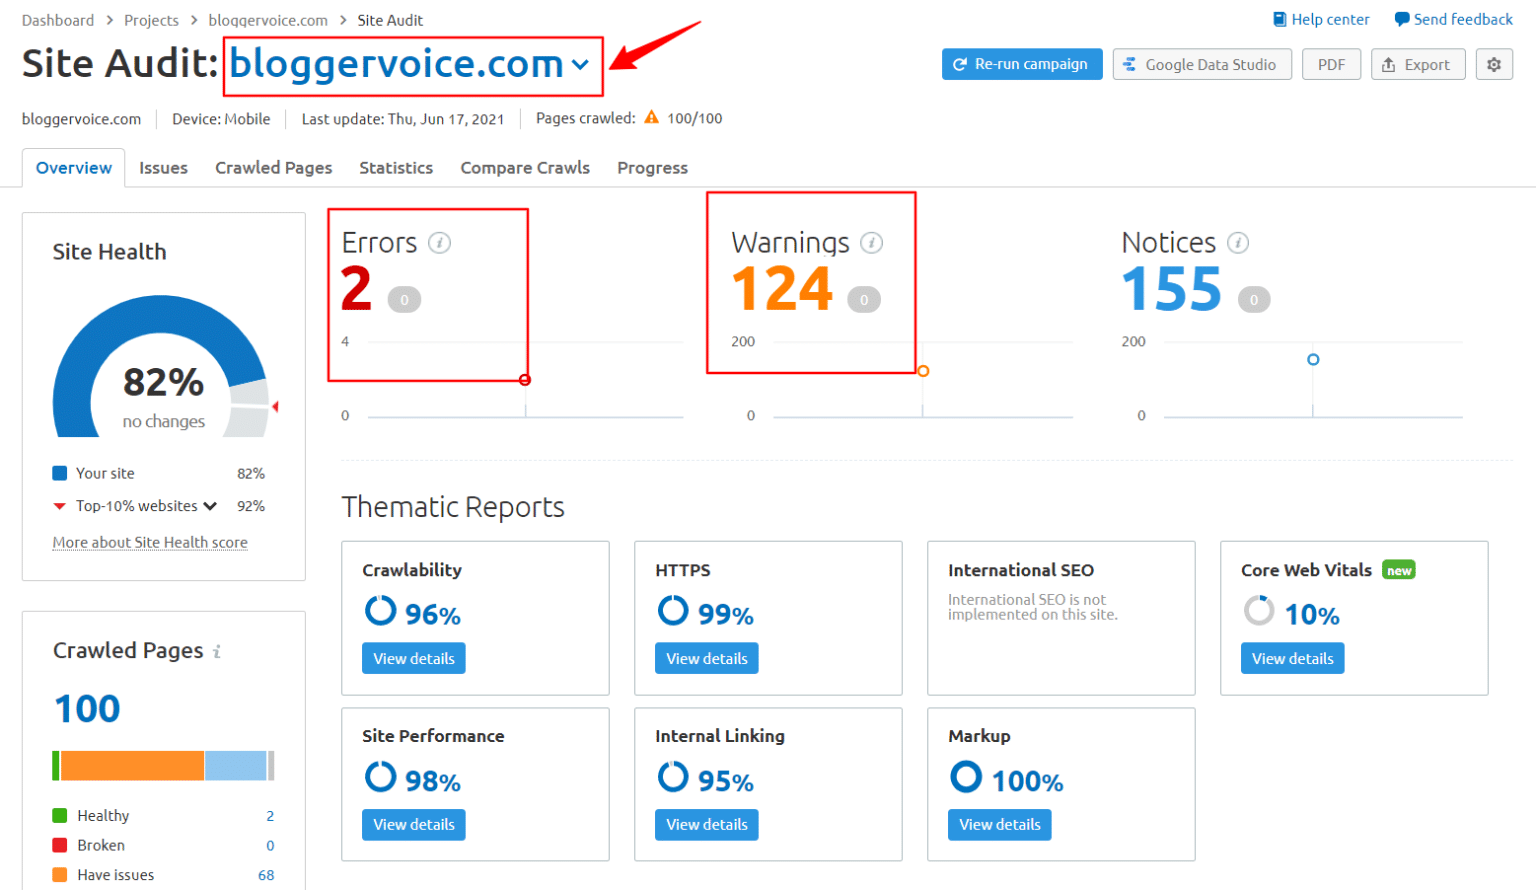
Task: Click the Broken pages count 0
Action: [270, 845]
